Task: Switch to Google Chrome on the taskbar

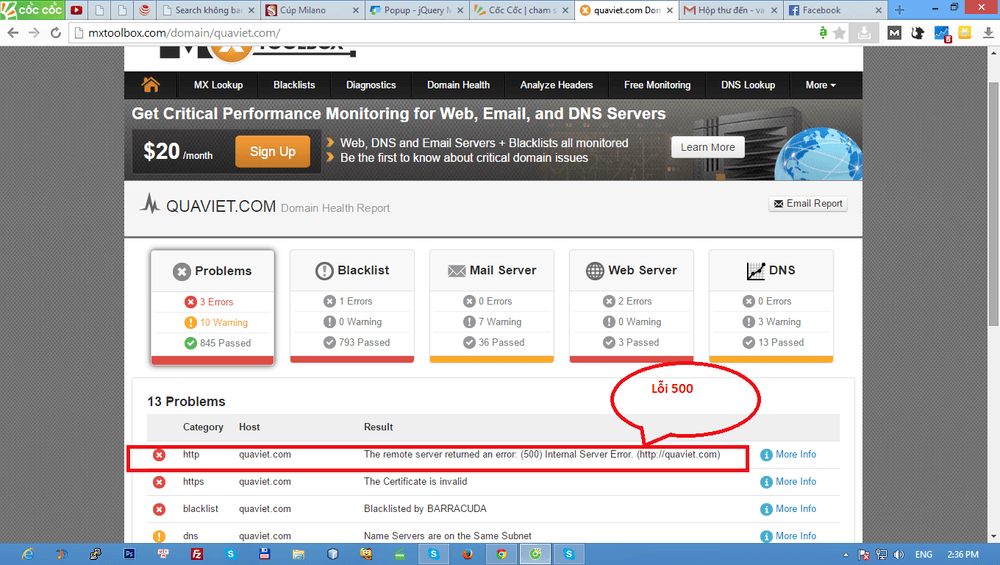Action: [501, 554]
